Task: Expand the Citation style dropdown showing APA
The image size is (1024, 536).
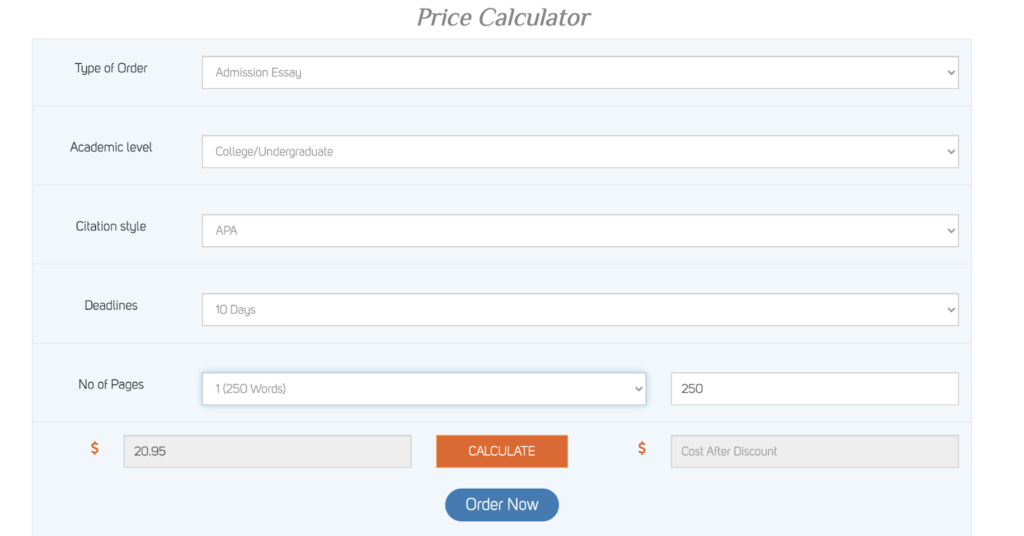Action: point(580,230)
